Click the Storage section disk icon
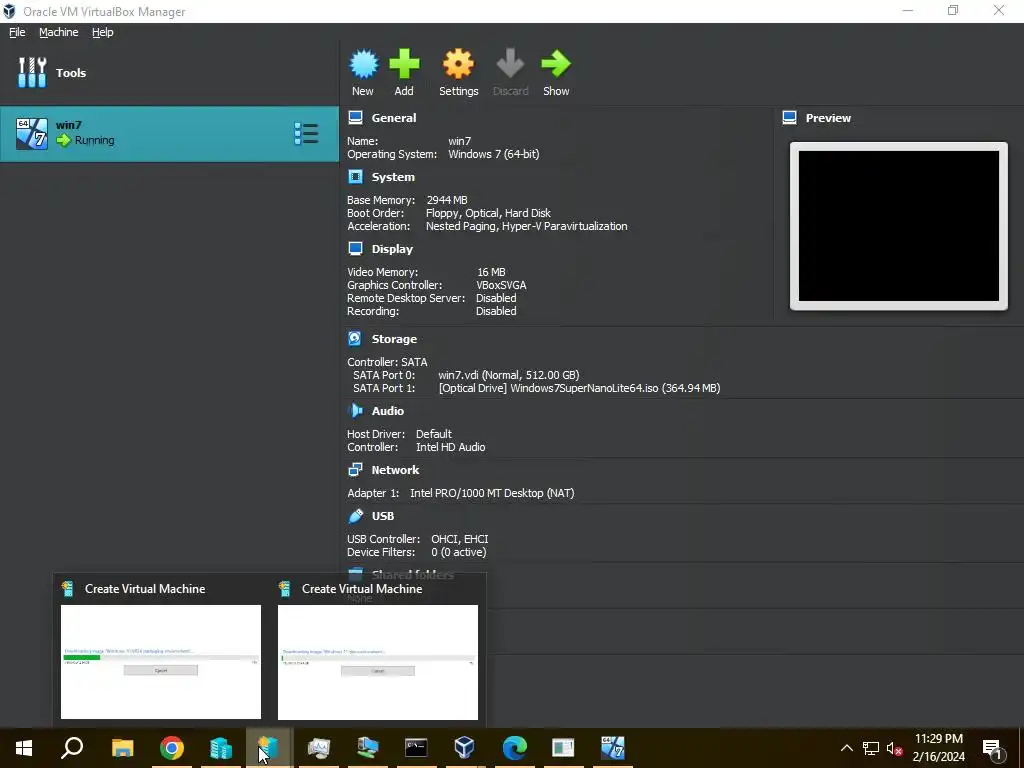 coord(355,338)
